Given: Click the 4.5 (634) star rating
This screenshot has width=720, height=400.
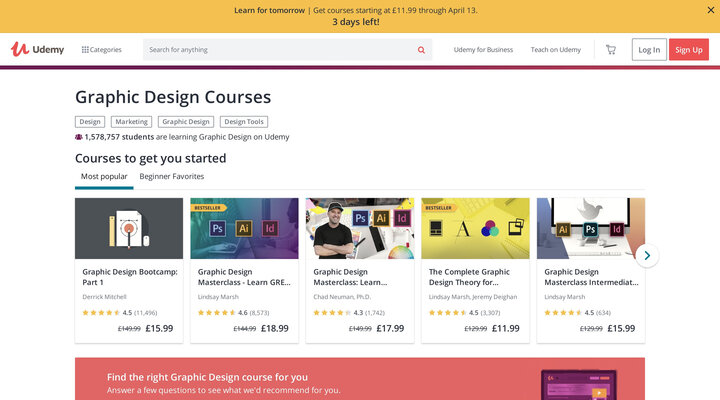Looking at the screenshot, I should pos(578,313).
